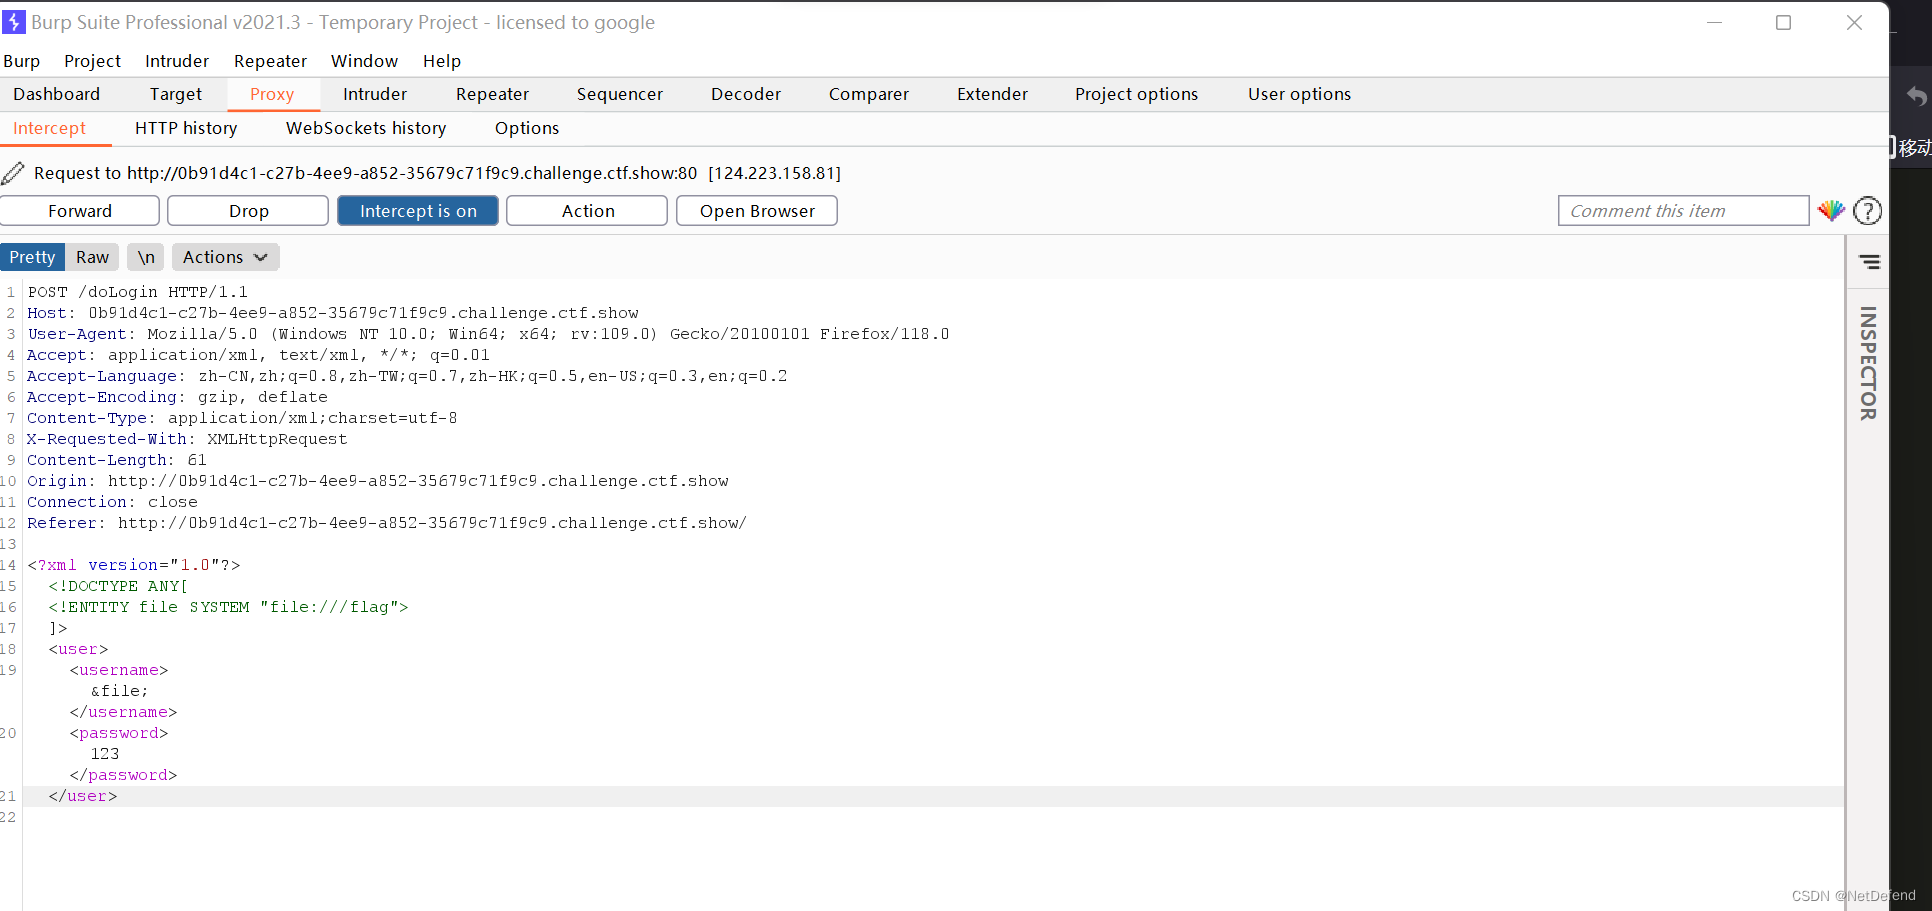Click the POST /doLogin request line
The height and width of the screenshot is (911, 1932).
tap(137, 292)
